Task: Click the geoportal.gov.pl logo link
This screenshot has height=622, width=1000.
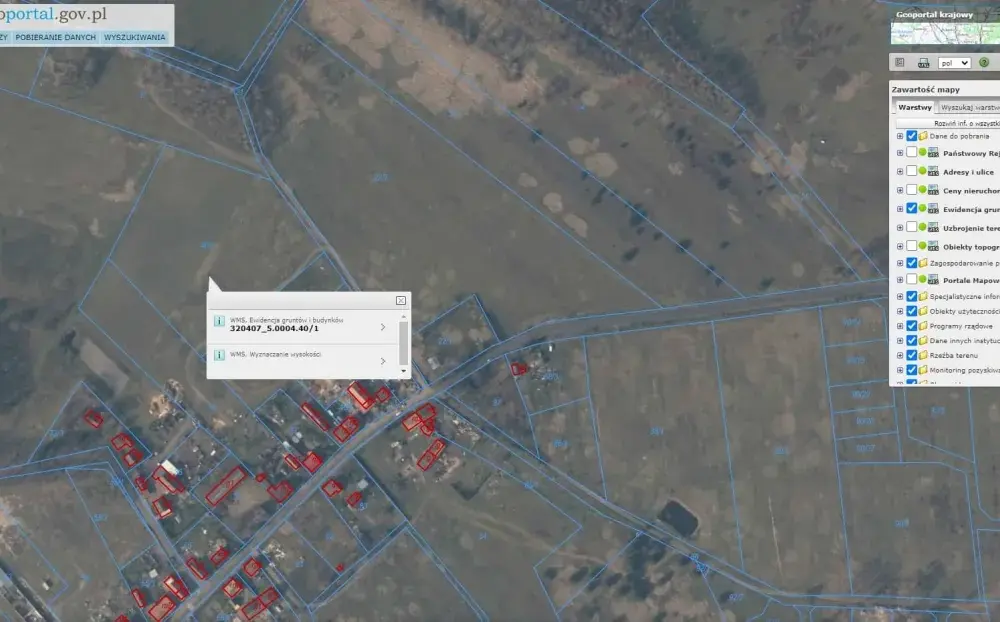Action: pyautogui.click(x=54, y=14)
